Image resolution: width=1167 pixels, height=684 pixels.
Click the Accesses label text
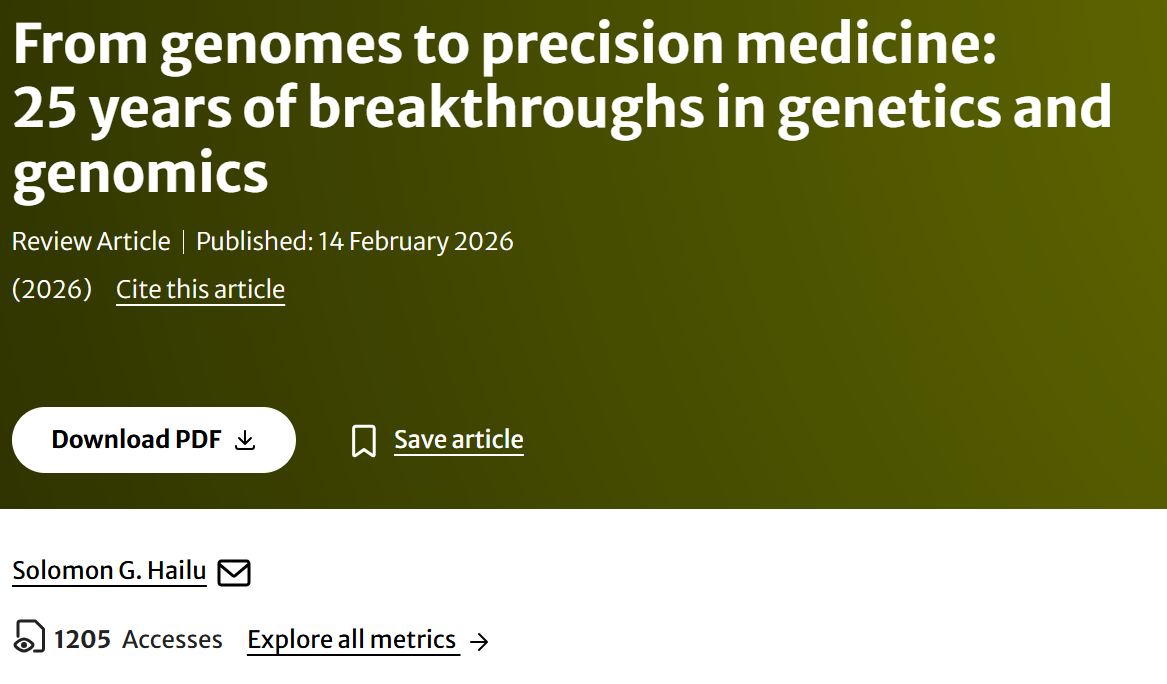coord(173,639)
